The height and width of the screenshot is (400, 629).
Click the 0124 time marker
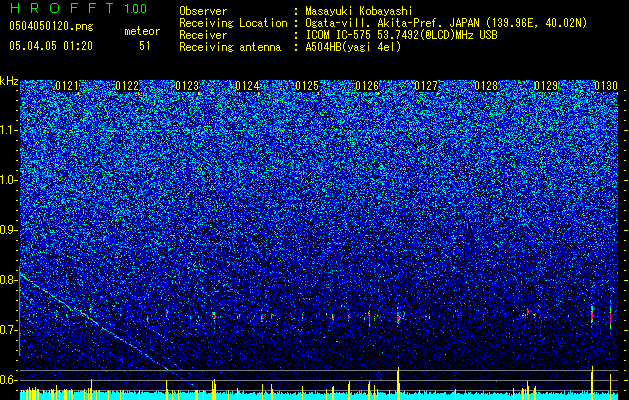coord(247,86)
